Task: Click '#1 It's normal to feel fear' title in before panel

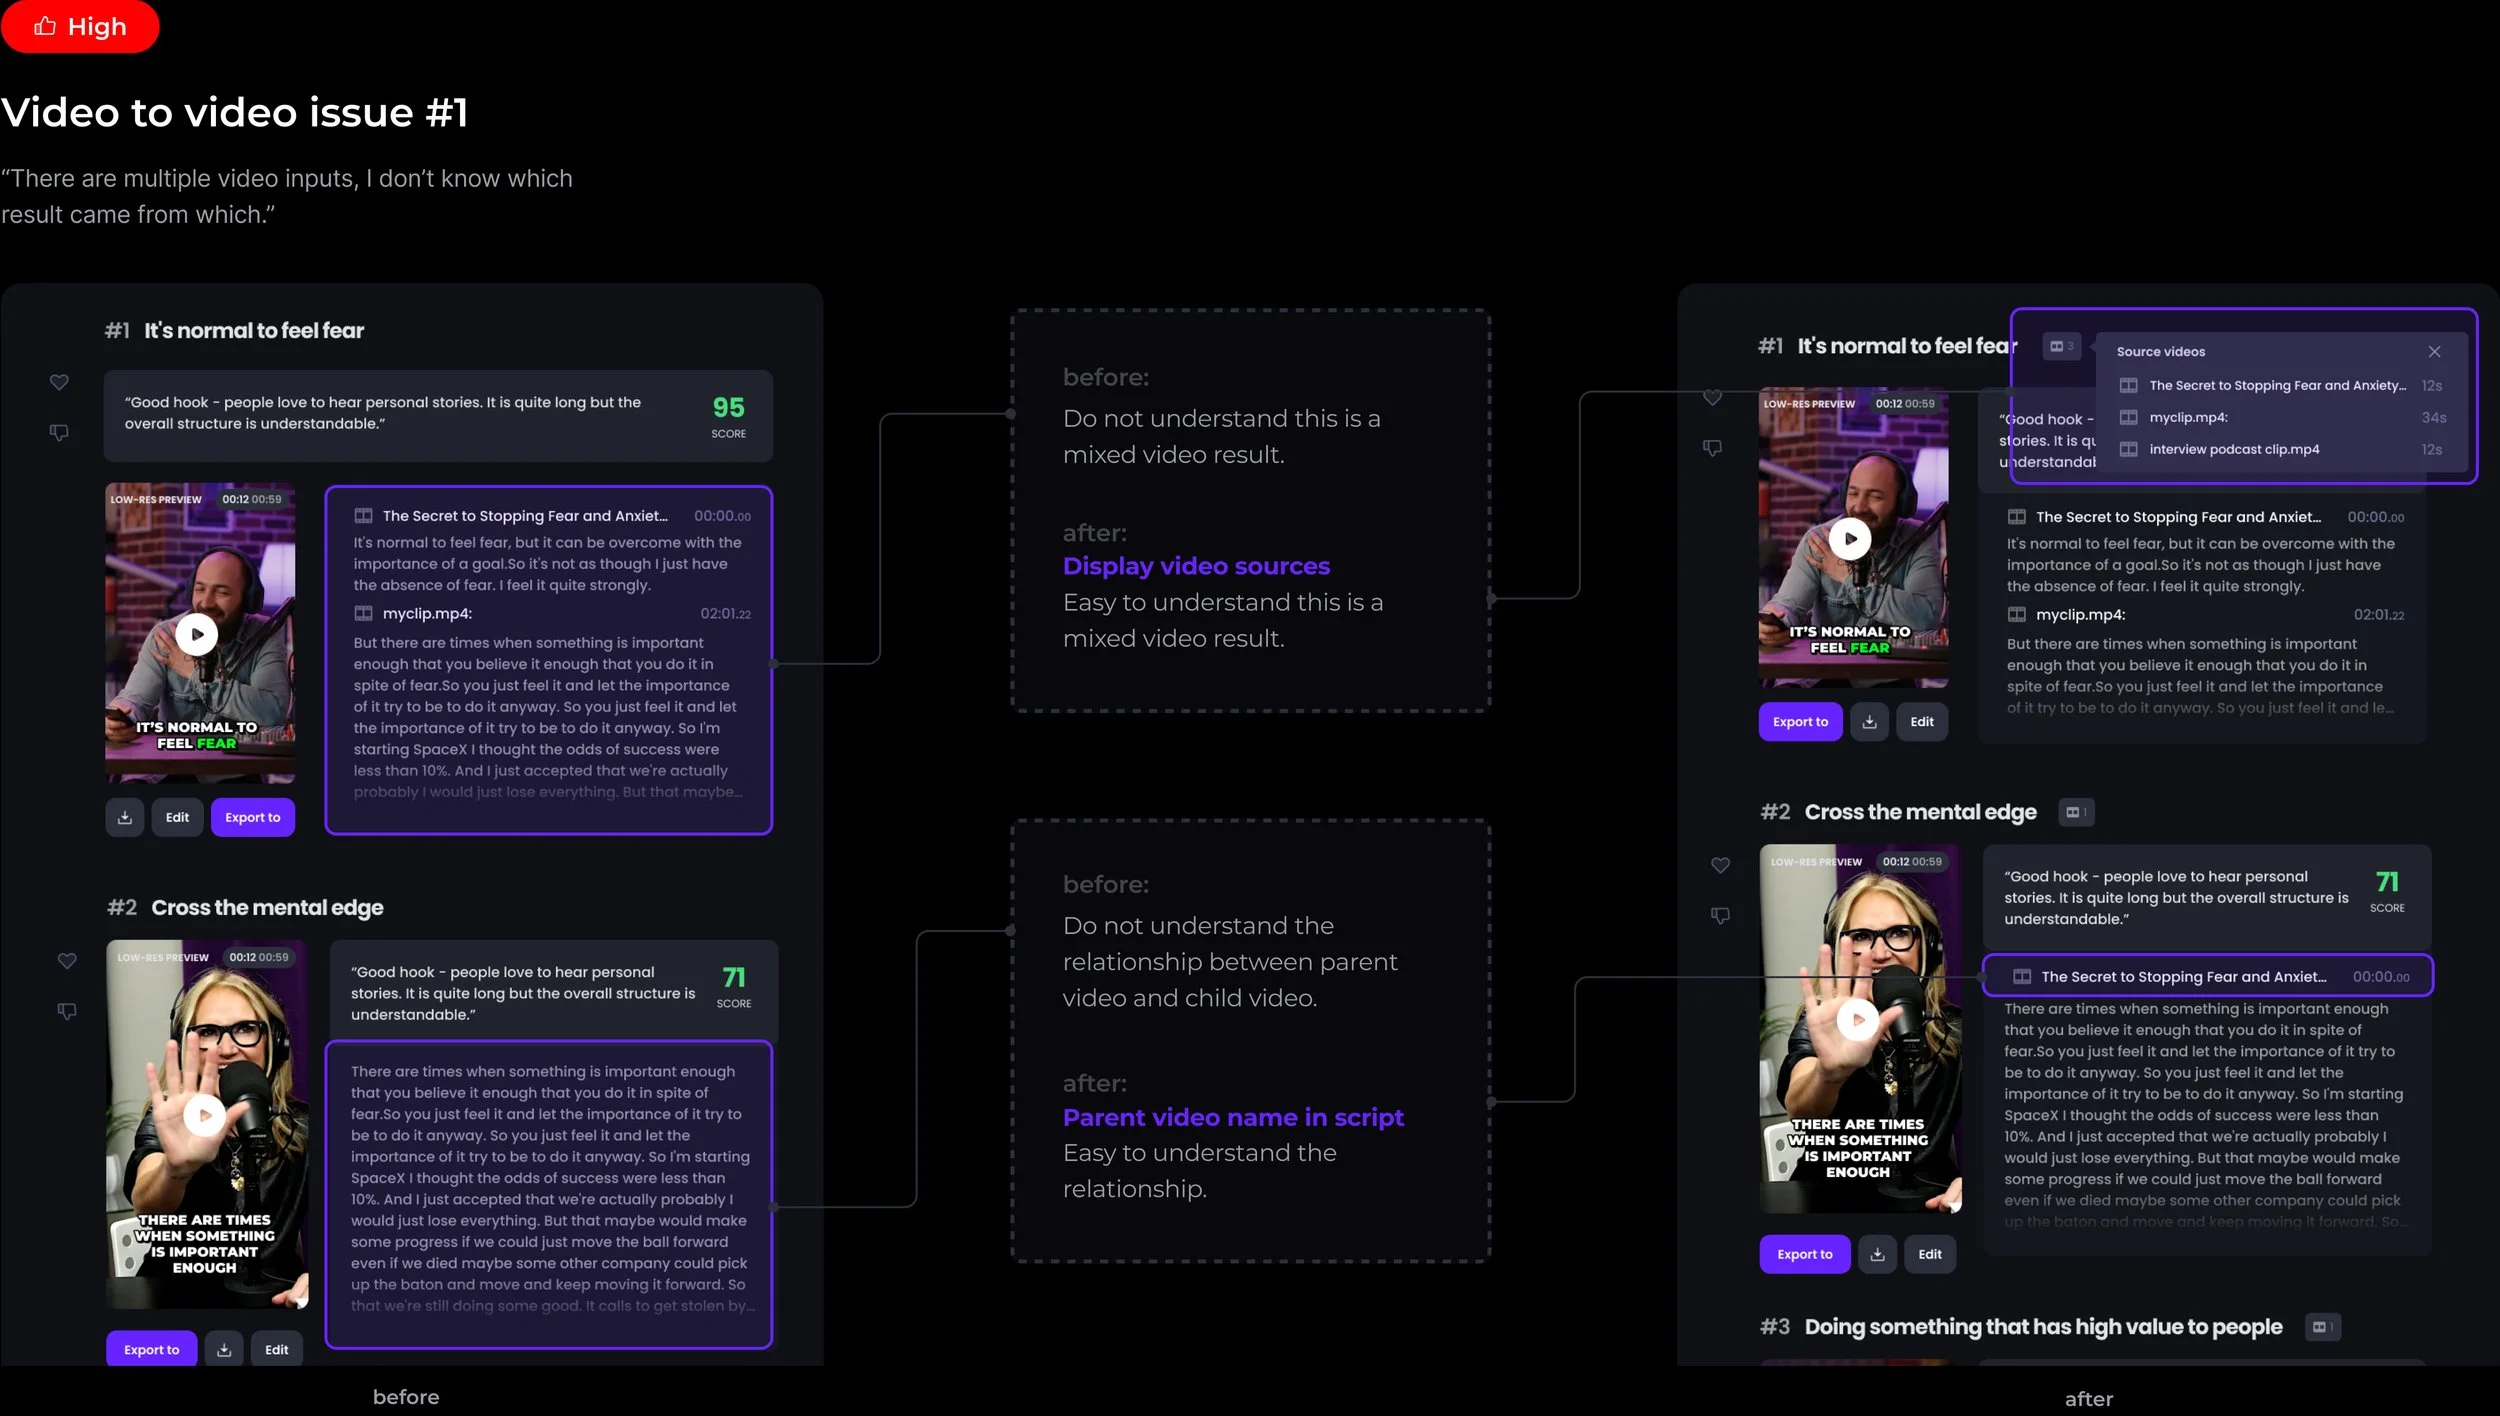Action: (x=234, y=330)
